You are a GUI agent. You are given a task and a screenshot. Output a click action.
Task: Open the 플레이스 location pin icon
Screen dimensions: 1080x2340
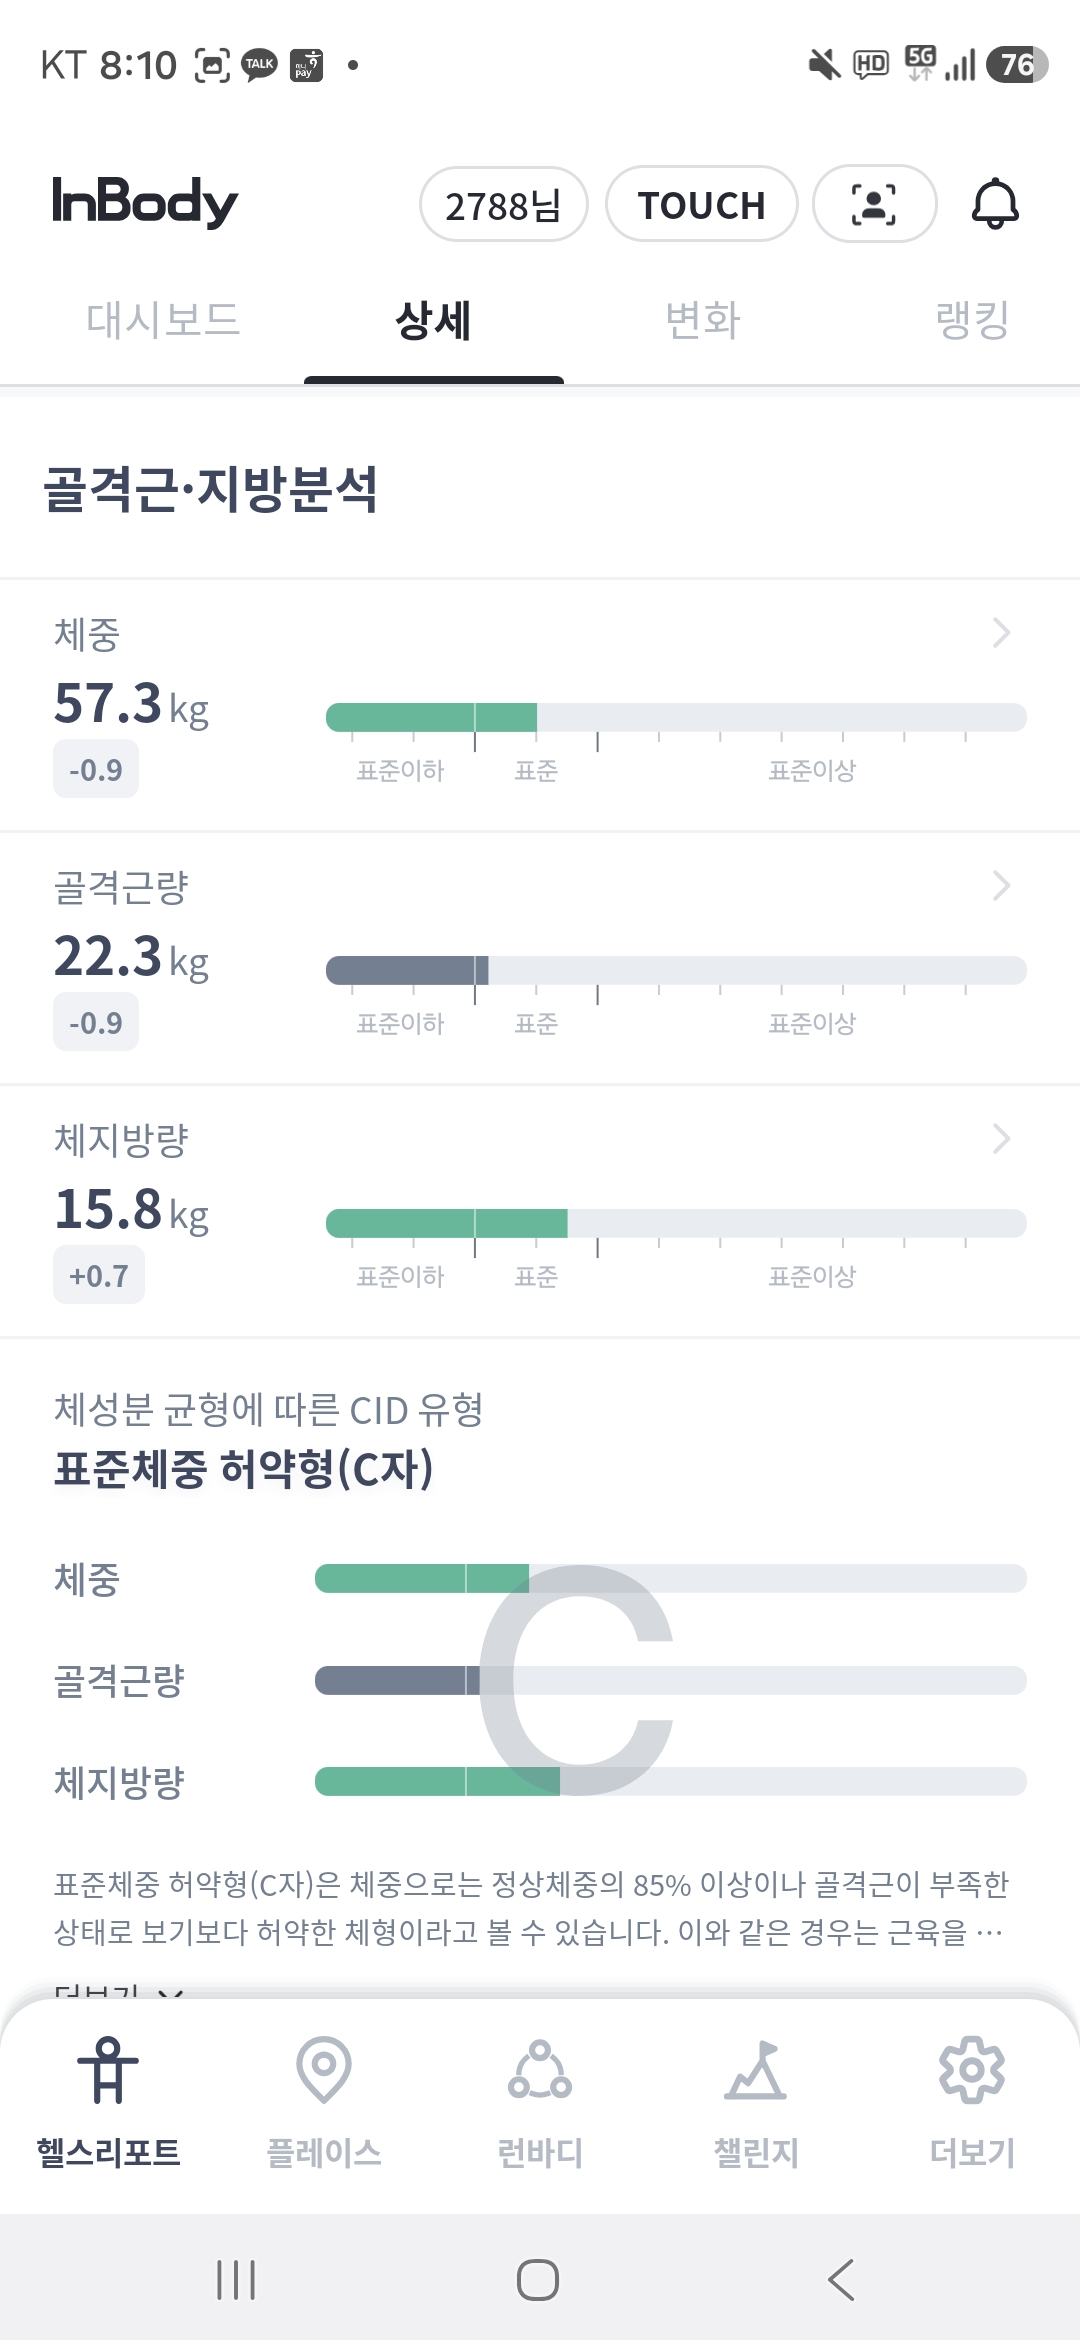pos(324,2069)
